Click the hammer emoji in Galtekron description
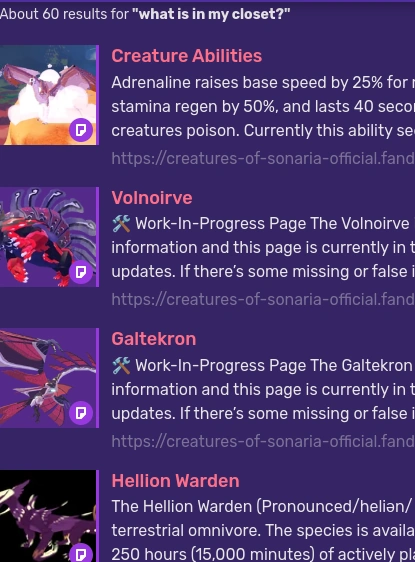This screenshot has height=562, width=415. [121, 366]
